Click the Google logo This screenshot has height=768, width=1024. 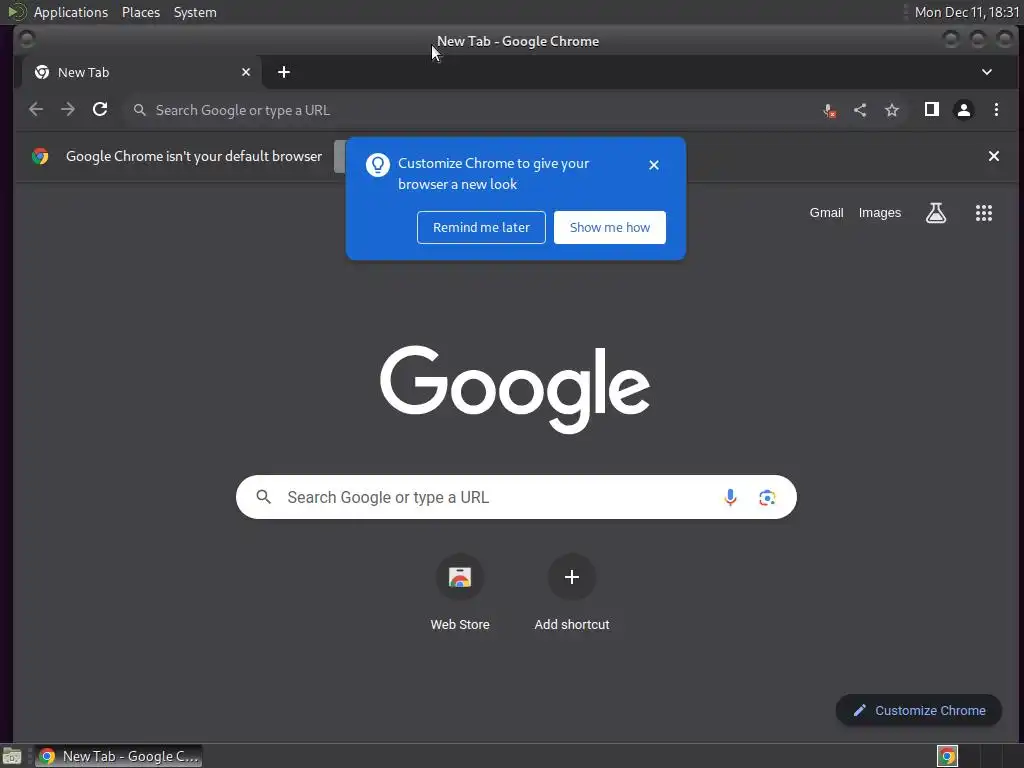pos(515,390)
